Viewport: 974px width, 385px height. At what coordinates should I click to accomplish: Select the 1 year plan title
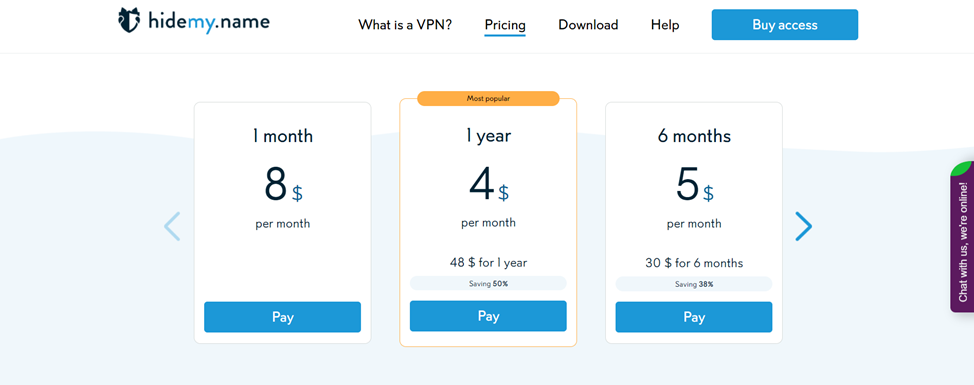488,135
